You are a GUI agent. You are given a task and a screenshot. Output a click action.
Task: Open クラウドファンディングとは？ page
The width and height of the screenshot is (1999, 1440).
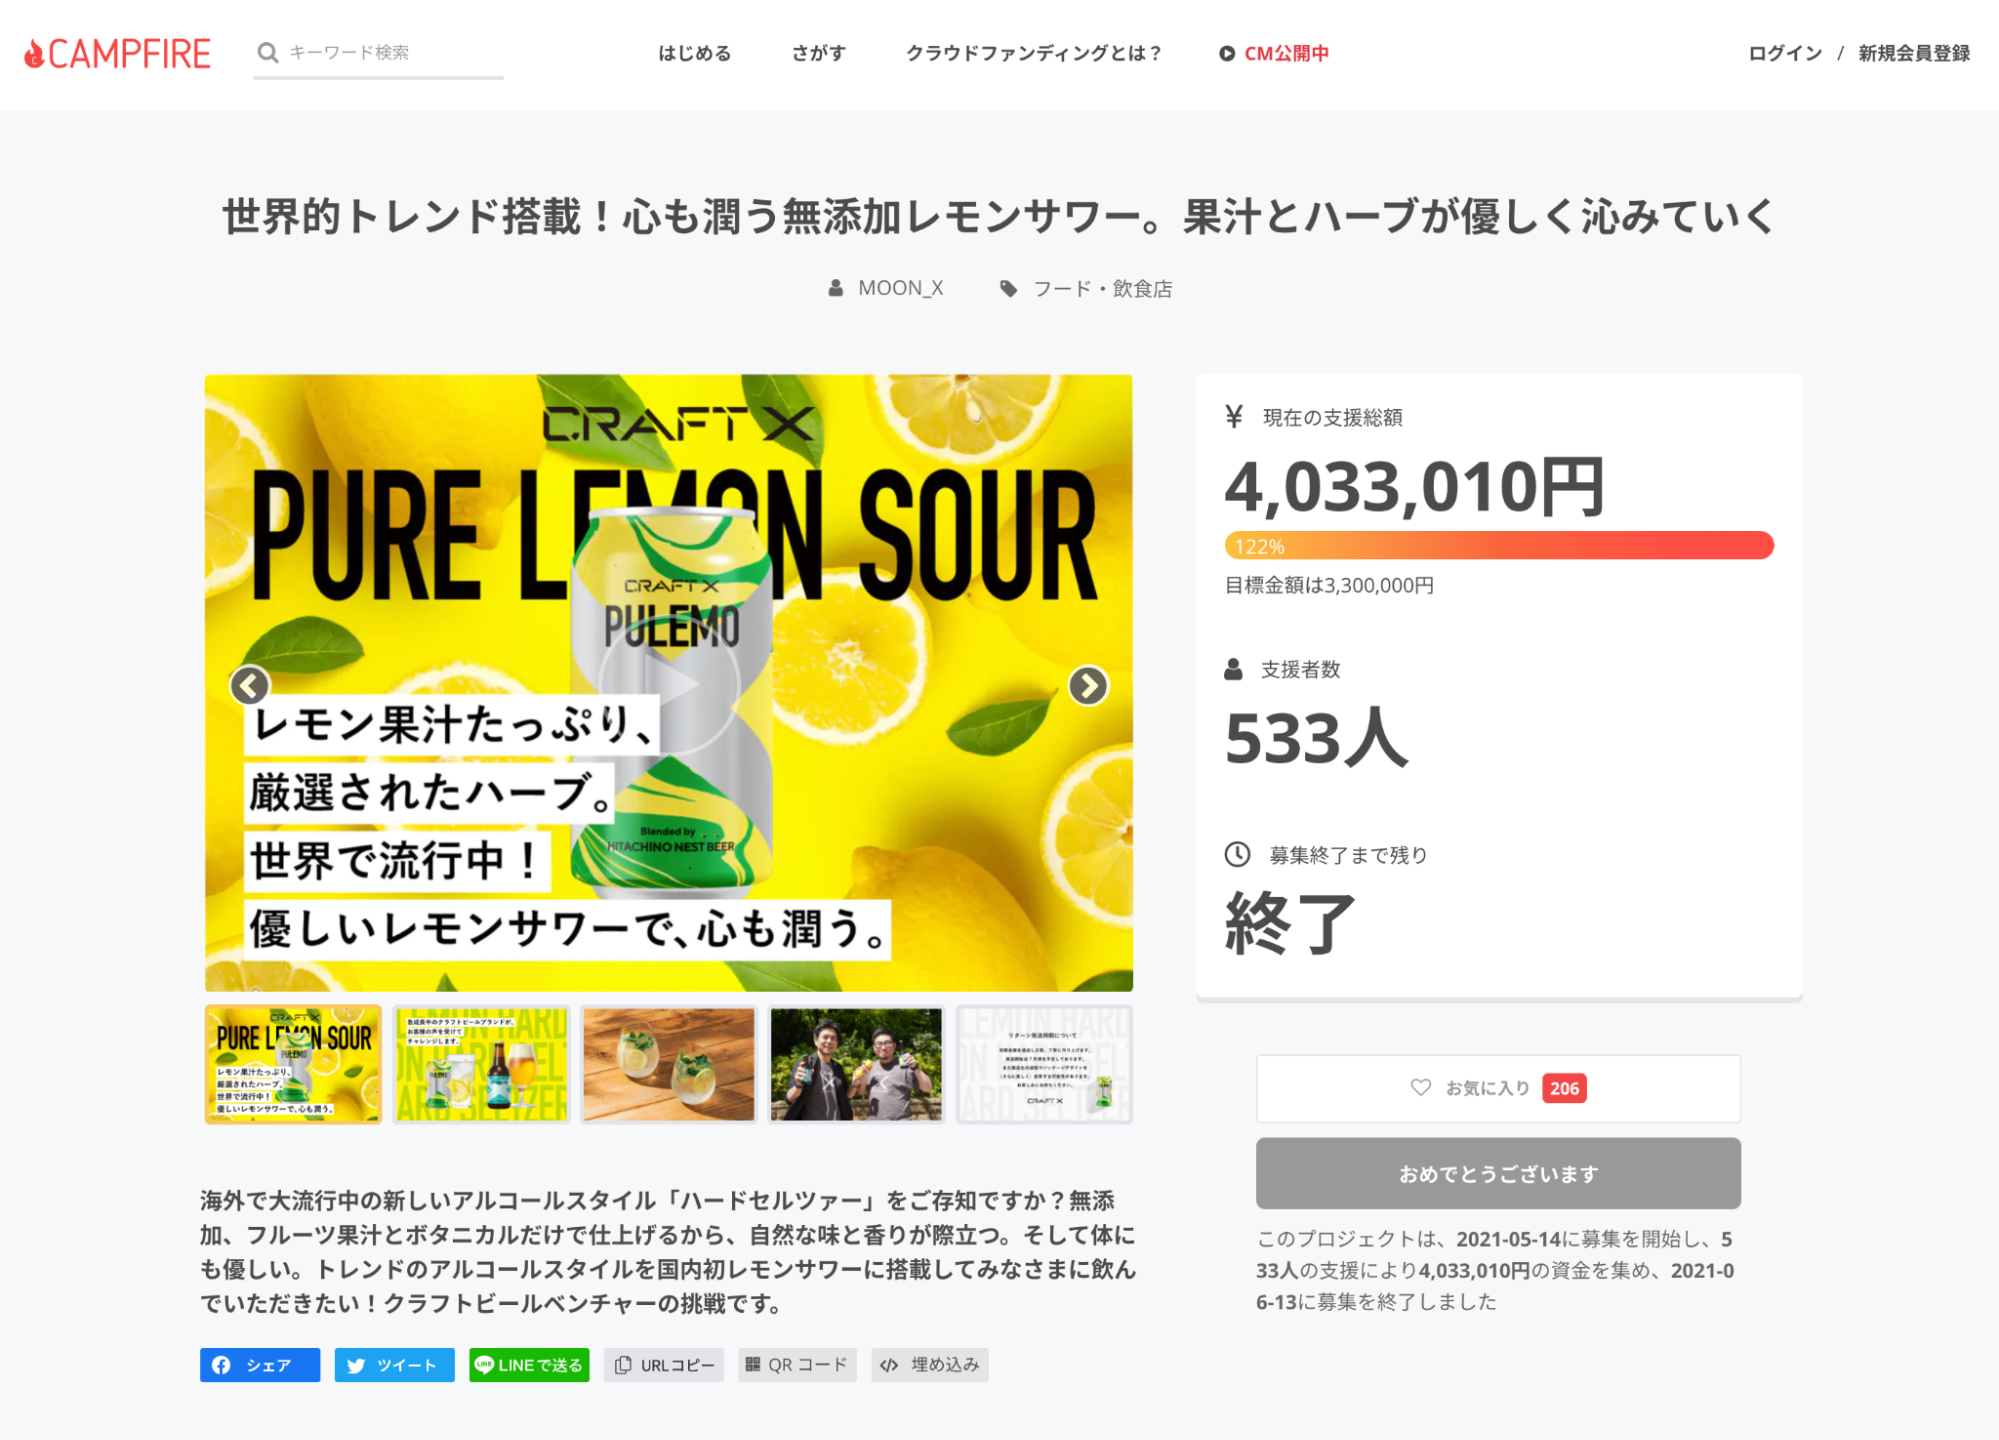[x=1034, y=53]
